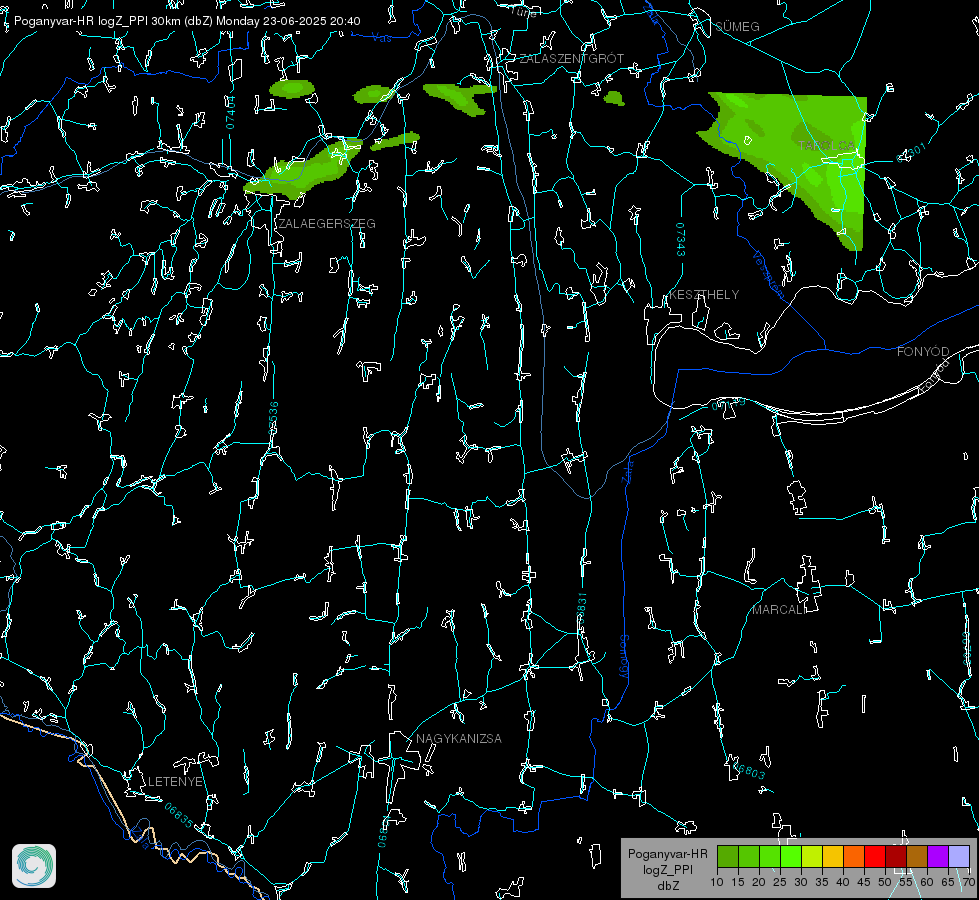Click the NAGYKANIZSA city label
This screenshot has width=979, height=900.
click(x=459, y=738)
